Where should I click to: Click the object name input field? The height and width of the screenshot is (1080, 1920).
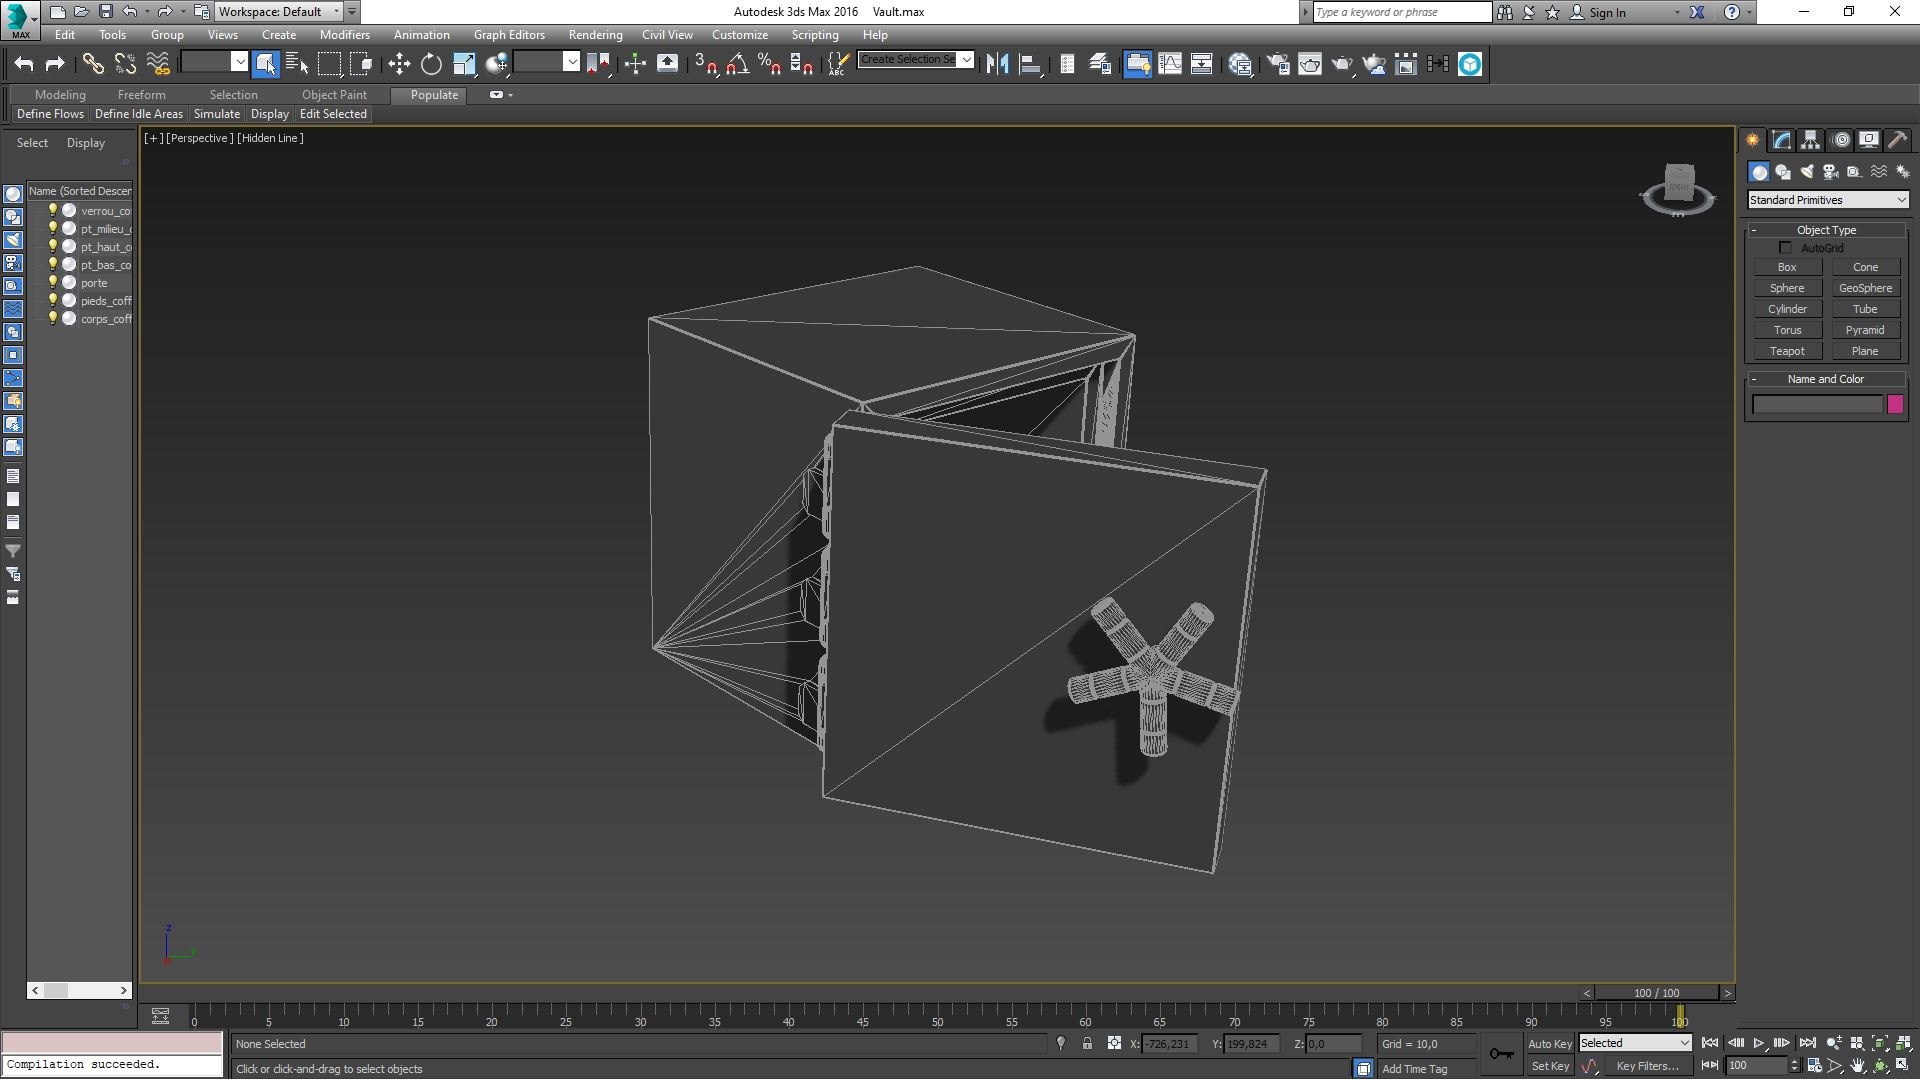pyautogui.click(x=1817, y=404)
